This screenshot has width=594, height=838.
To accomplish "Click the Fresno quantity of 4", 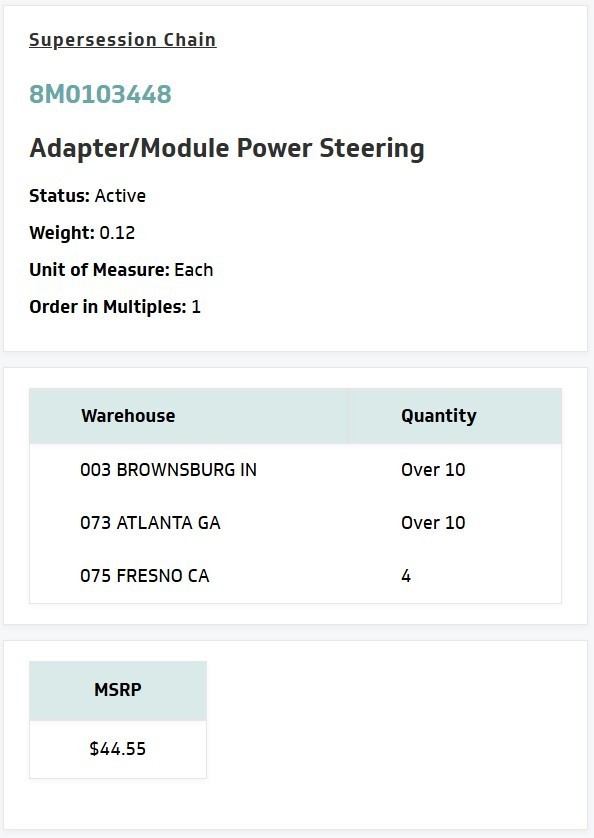I will pyautogui.click(x=404, y=576).
